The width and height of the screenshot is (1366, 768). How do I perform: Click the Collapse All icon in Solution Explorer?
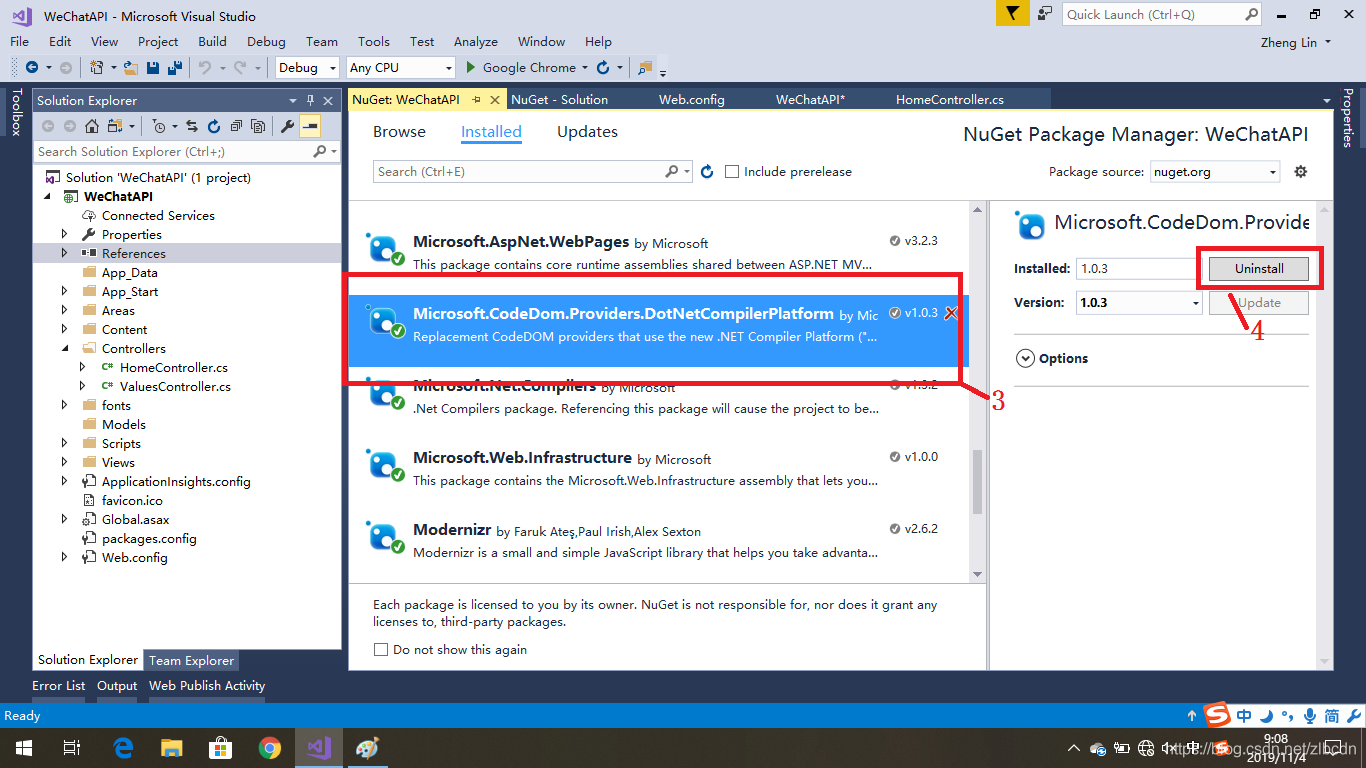click(x=236, y=126)
